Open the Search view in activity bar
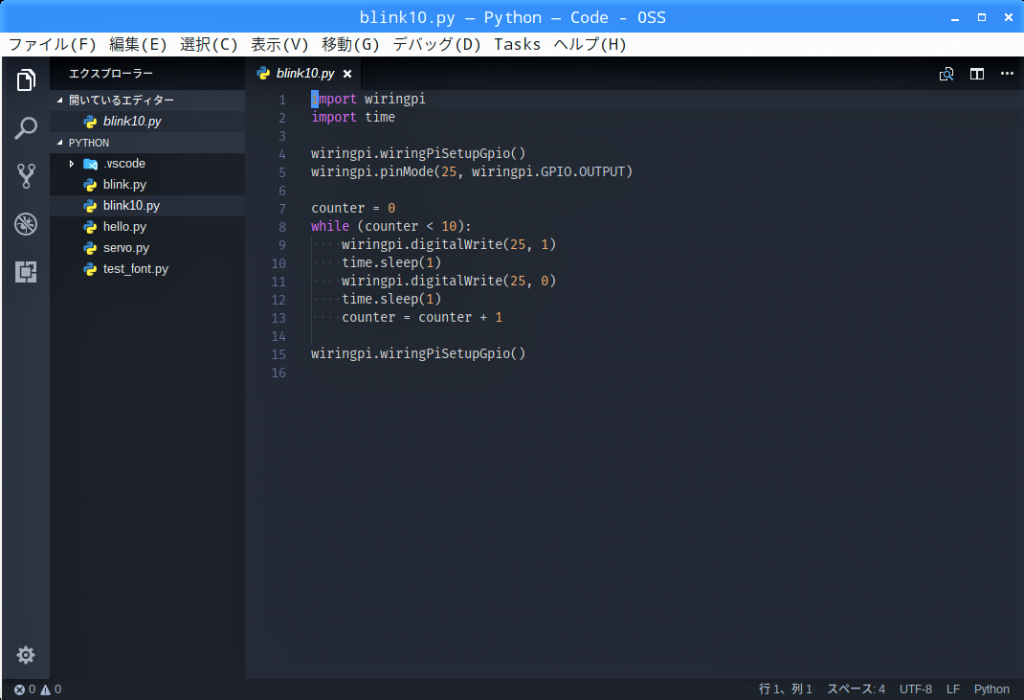The width and height of the screenshot is (1024, 700). (x=26, y=128)
